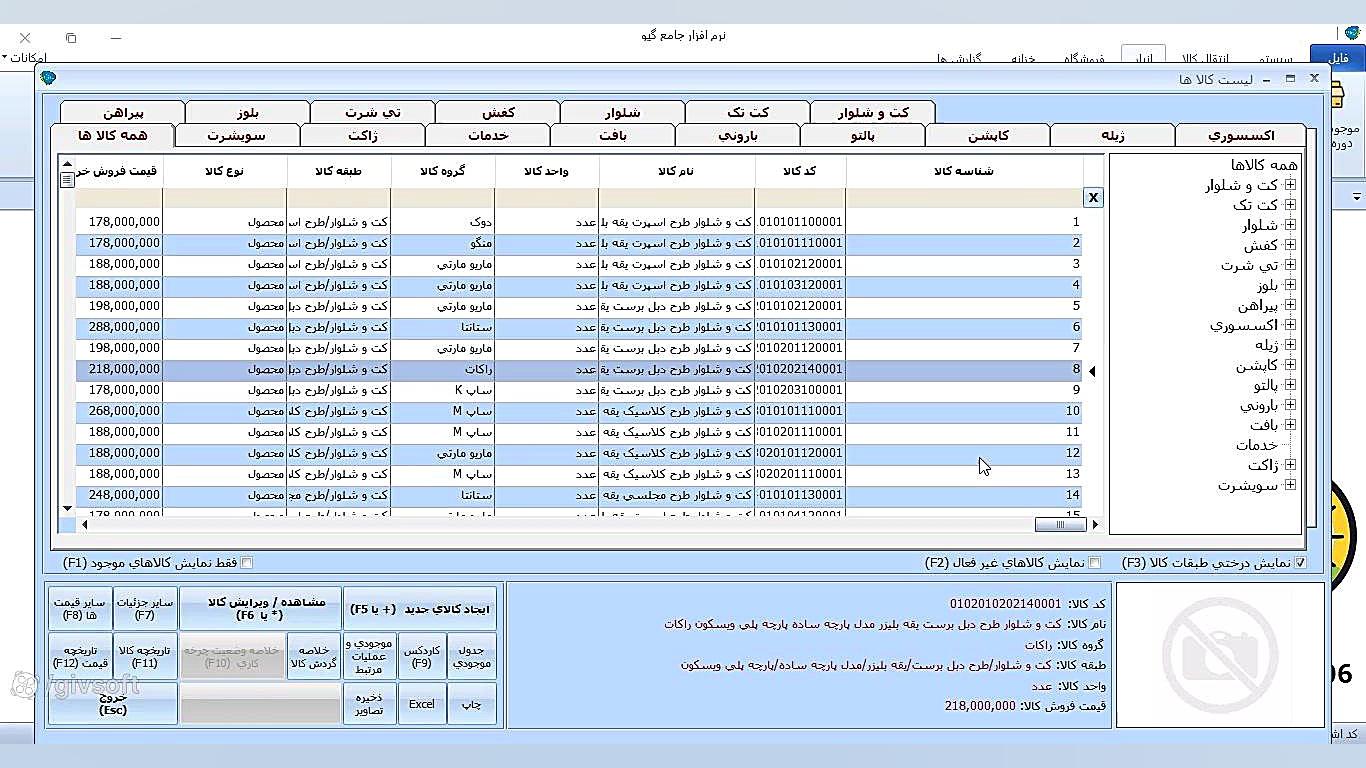Click 'مشاهده / ويرايش کالا' button
The image size is (1366, 768).
click(260, 608)
